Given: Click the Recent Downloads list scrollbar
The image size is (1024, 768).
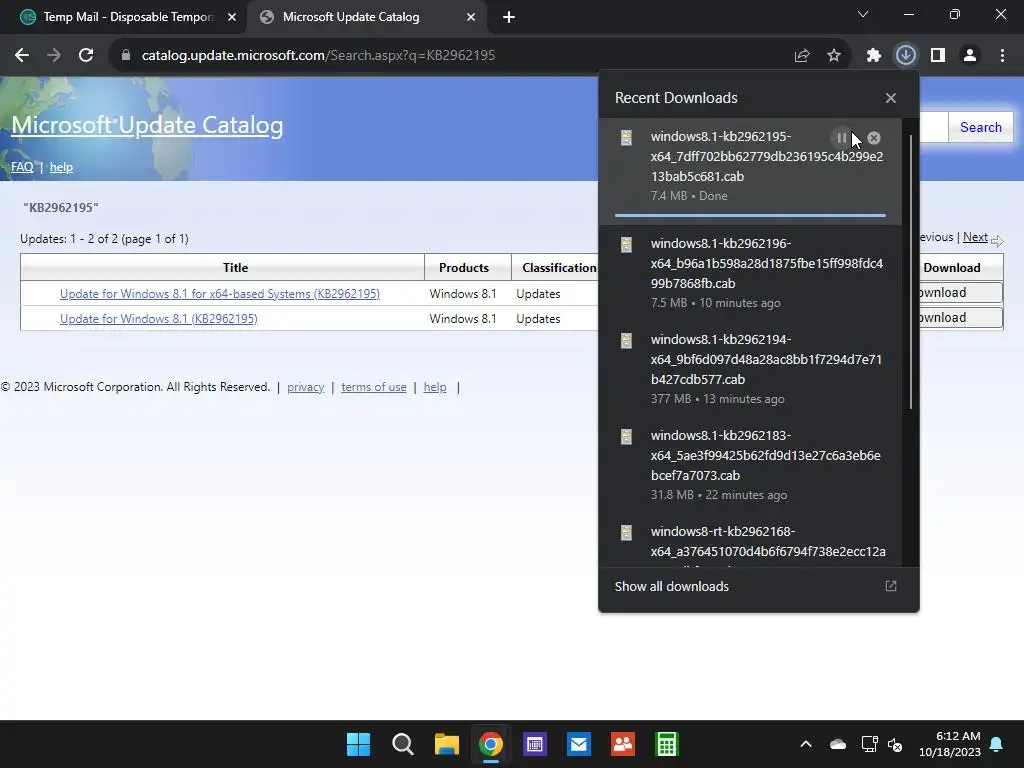Looking at the screenshot, I should coord(911,272).
